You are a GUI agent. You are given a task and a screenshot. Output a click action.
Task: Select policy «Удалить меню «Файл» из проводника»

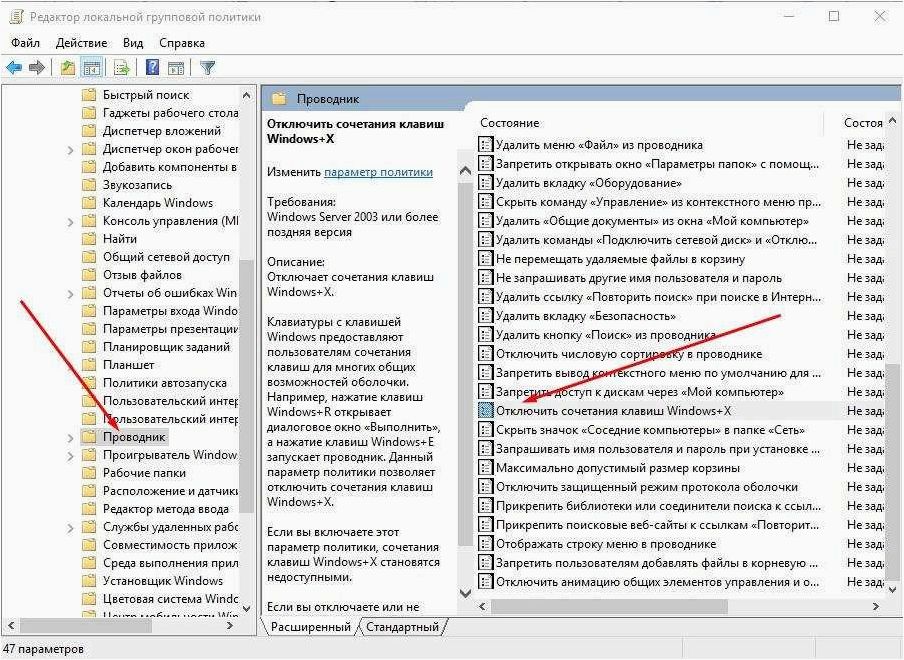599,145
